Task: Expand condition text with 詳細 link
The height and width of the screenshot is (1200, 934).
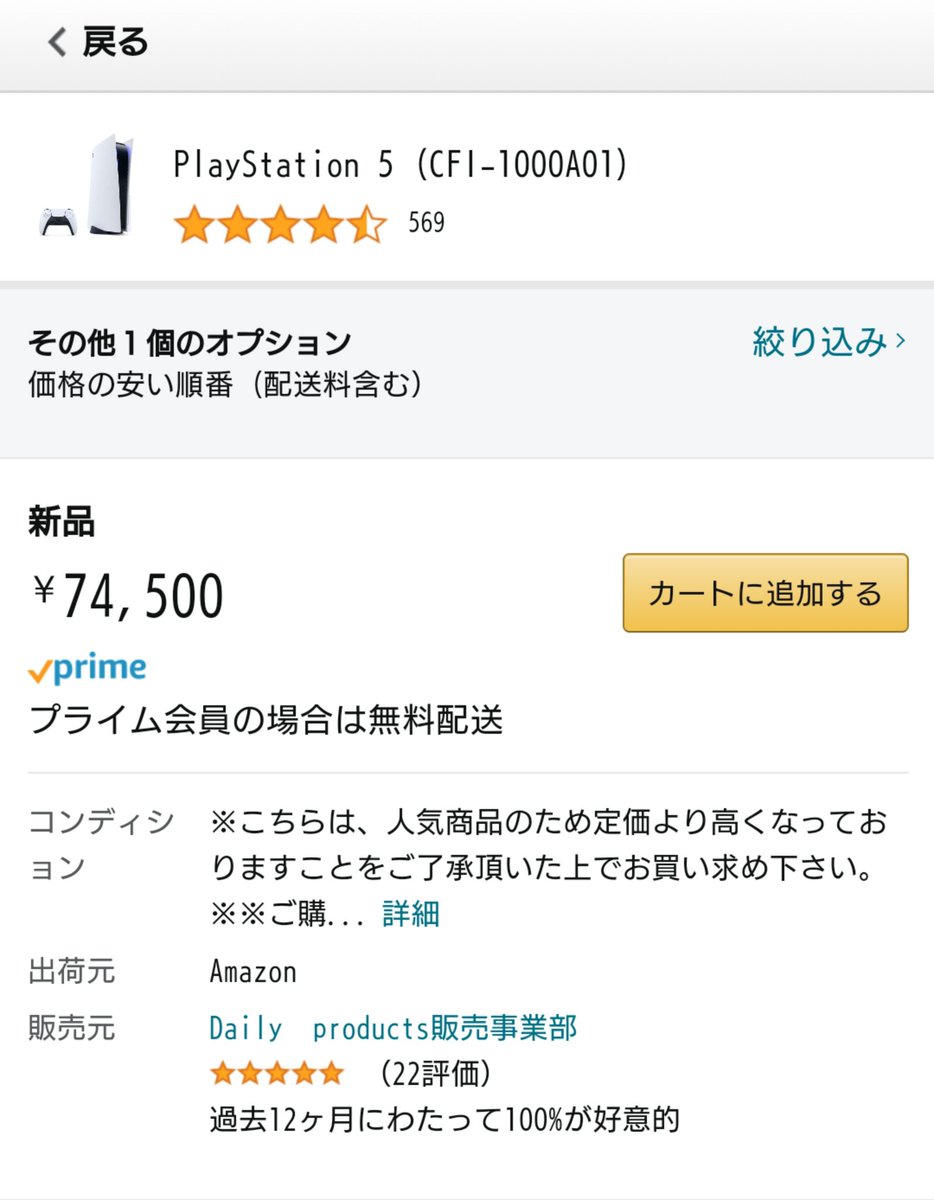Action: click(x=411, y=913)
